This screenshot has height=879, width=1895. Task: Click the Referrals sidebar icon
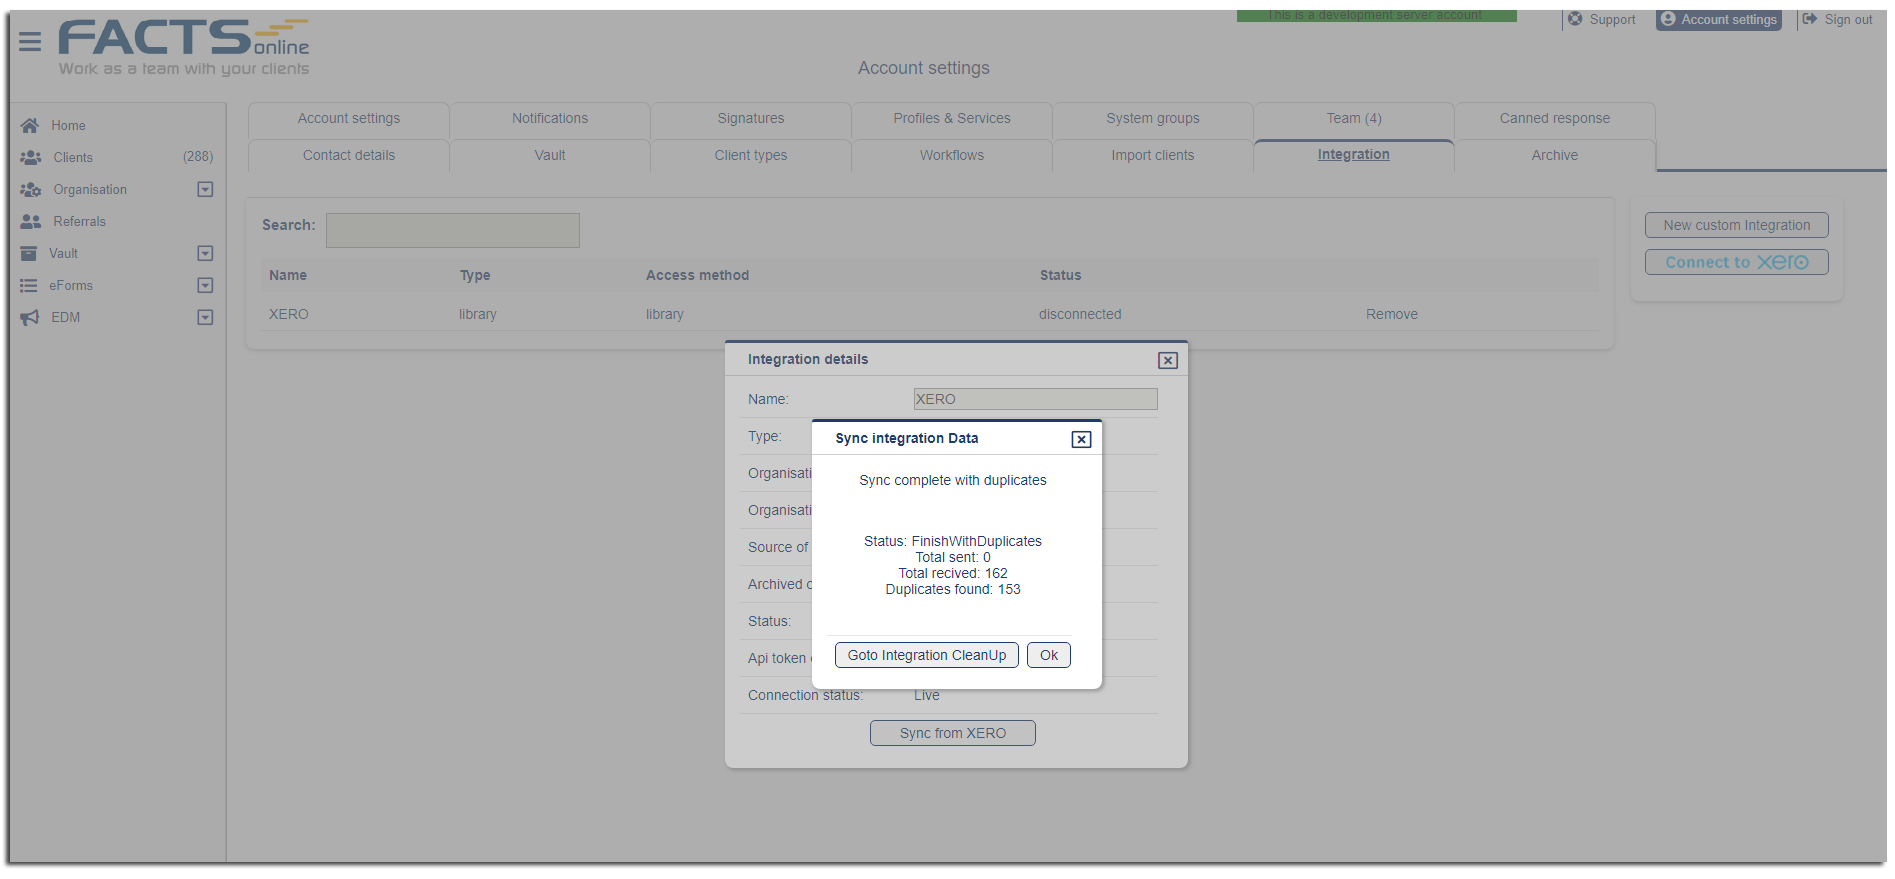coord(31,221)
